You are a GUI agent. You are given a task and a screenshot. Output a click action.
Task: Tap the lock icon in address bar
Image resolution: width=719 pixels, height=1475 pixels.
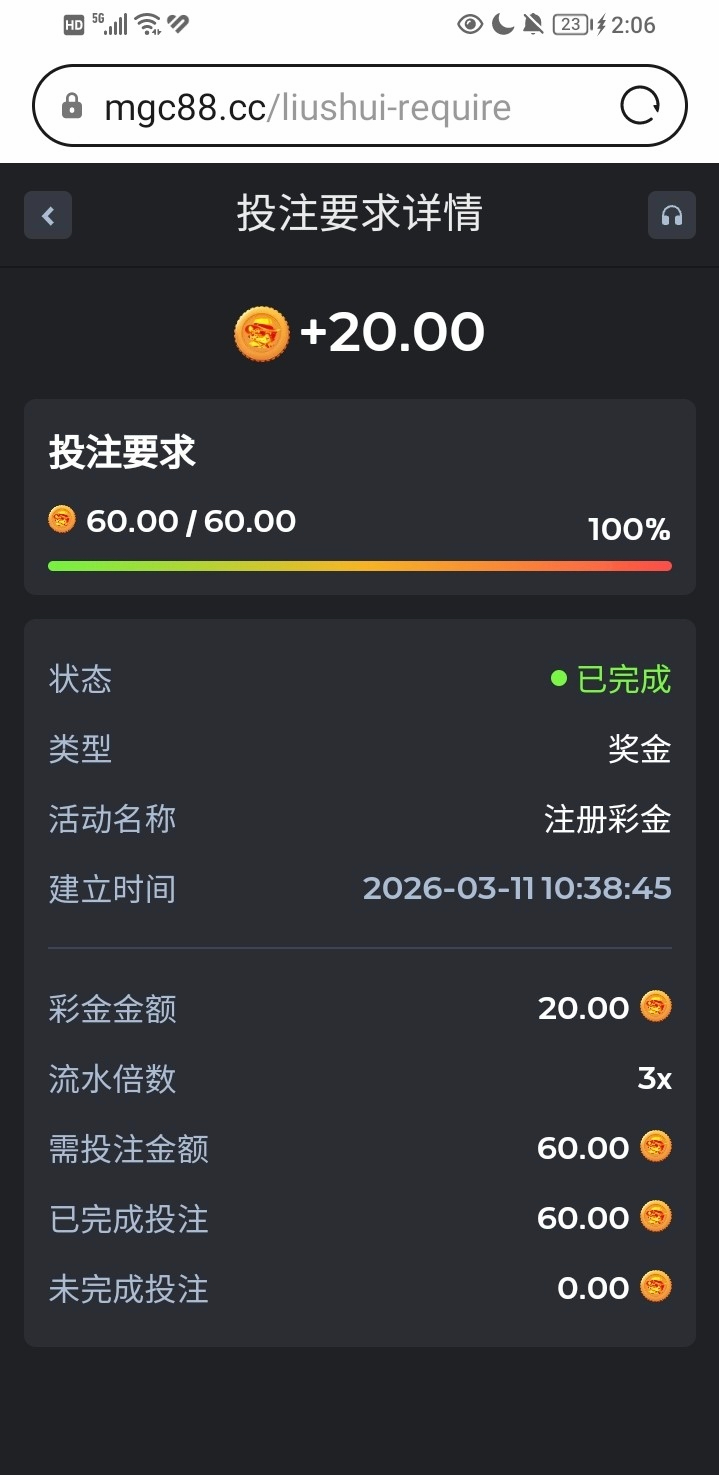click(72, 107)
